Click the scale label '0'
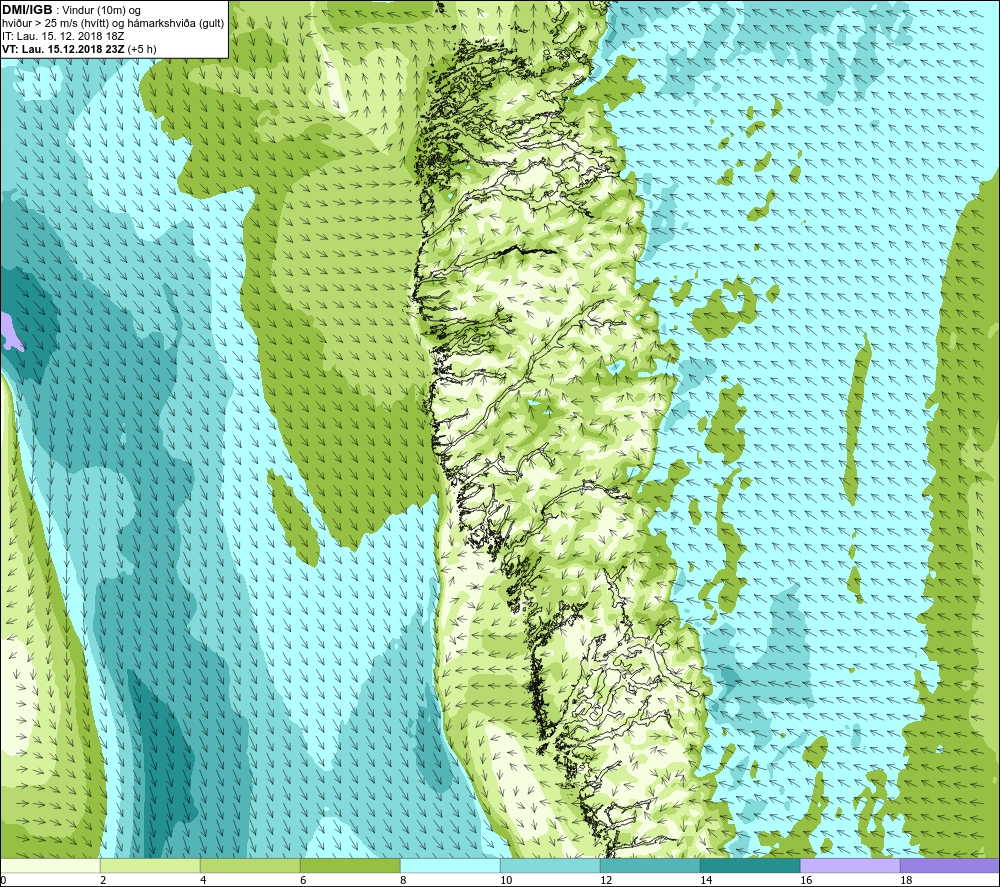 (x=4, y=880)
